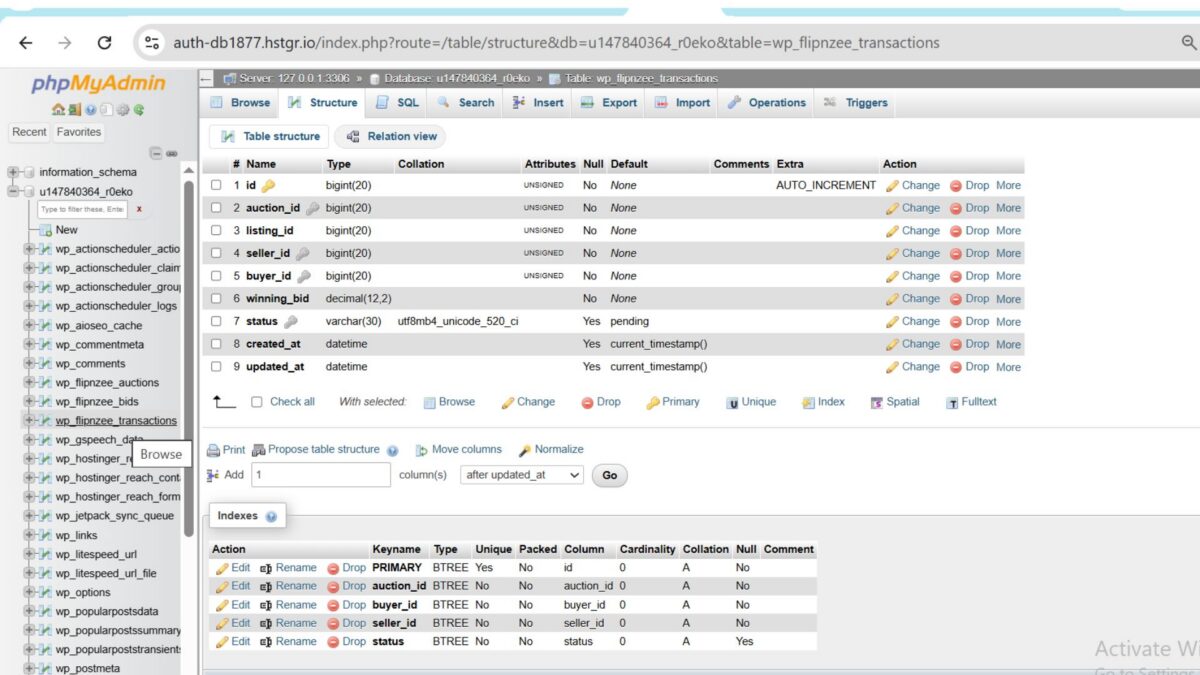Collapse all navigation tree items icon
Viewport: 1200px width, 675px height.
click(x=156, y=153)
